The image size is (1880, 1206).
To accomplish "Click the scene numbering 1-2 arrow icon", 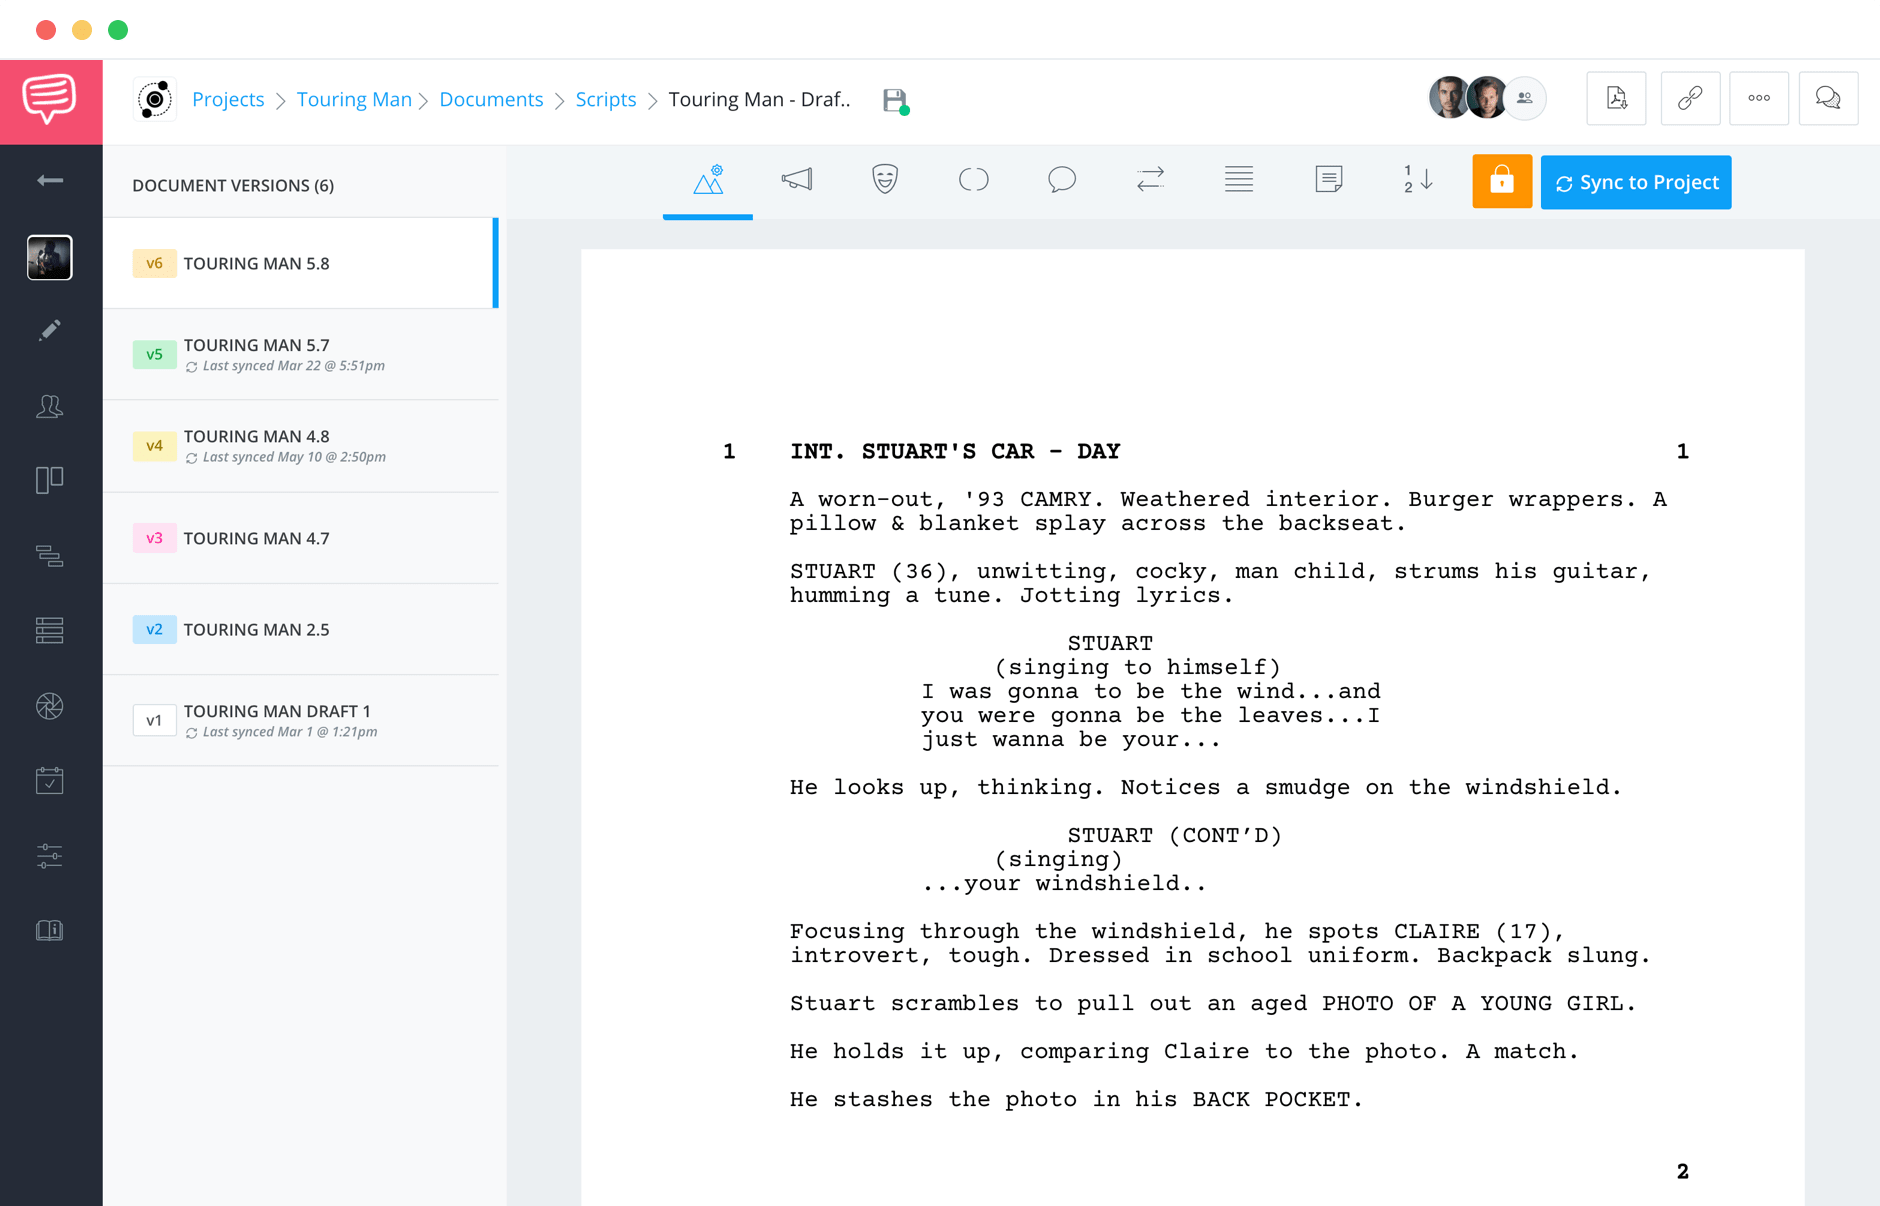I will 1417,180.
